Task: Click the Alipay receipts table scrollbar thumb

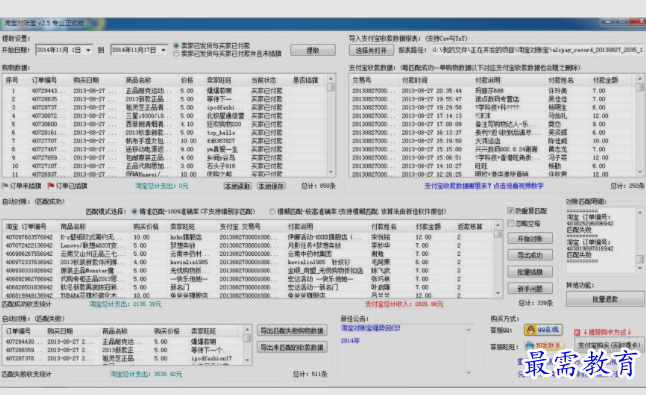Action: coord(639,87)
